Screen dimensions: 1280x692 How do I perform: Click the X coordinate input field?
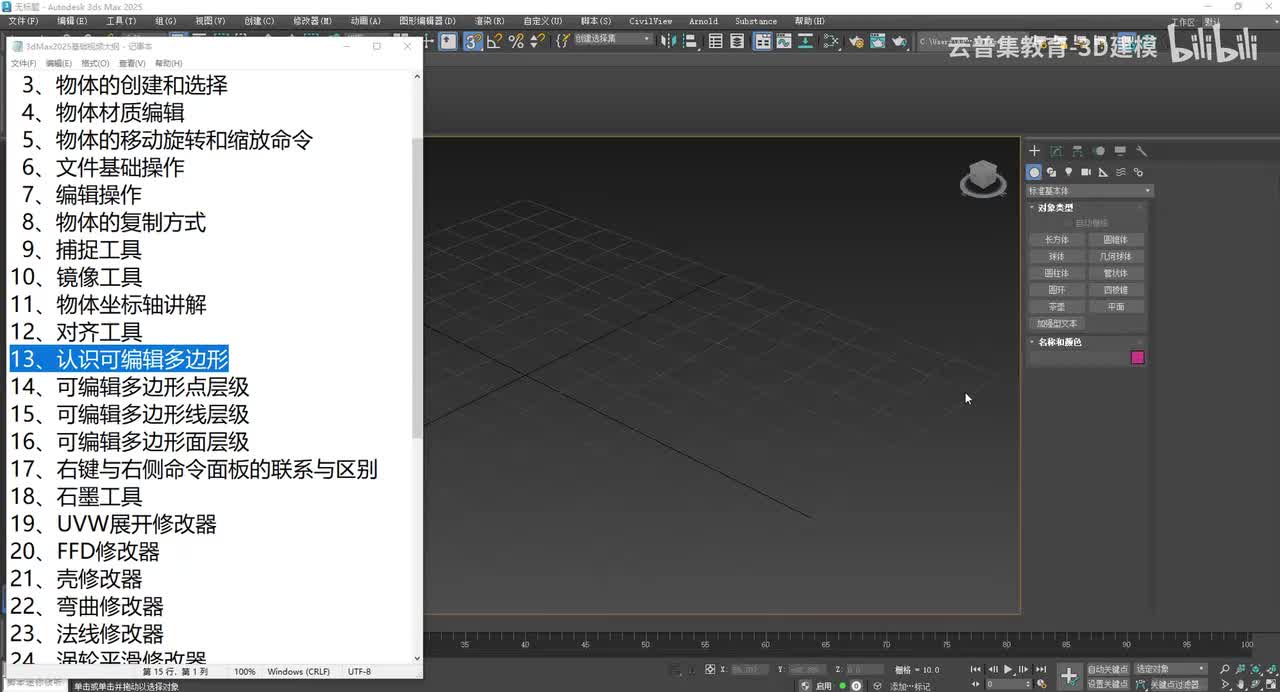click(x=750, y=669)
